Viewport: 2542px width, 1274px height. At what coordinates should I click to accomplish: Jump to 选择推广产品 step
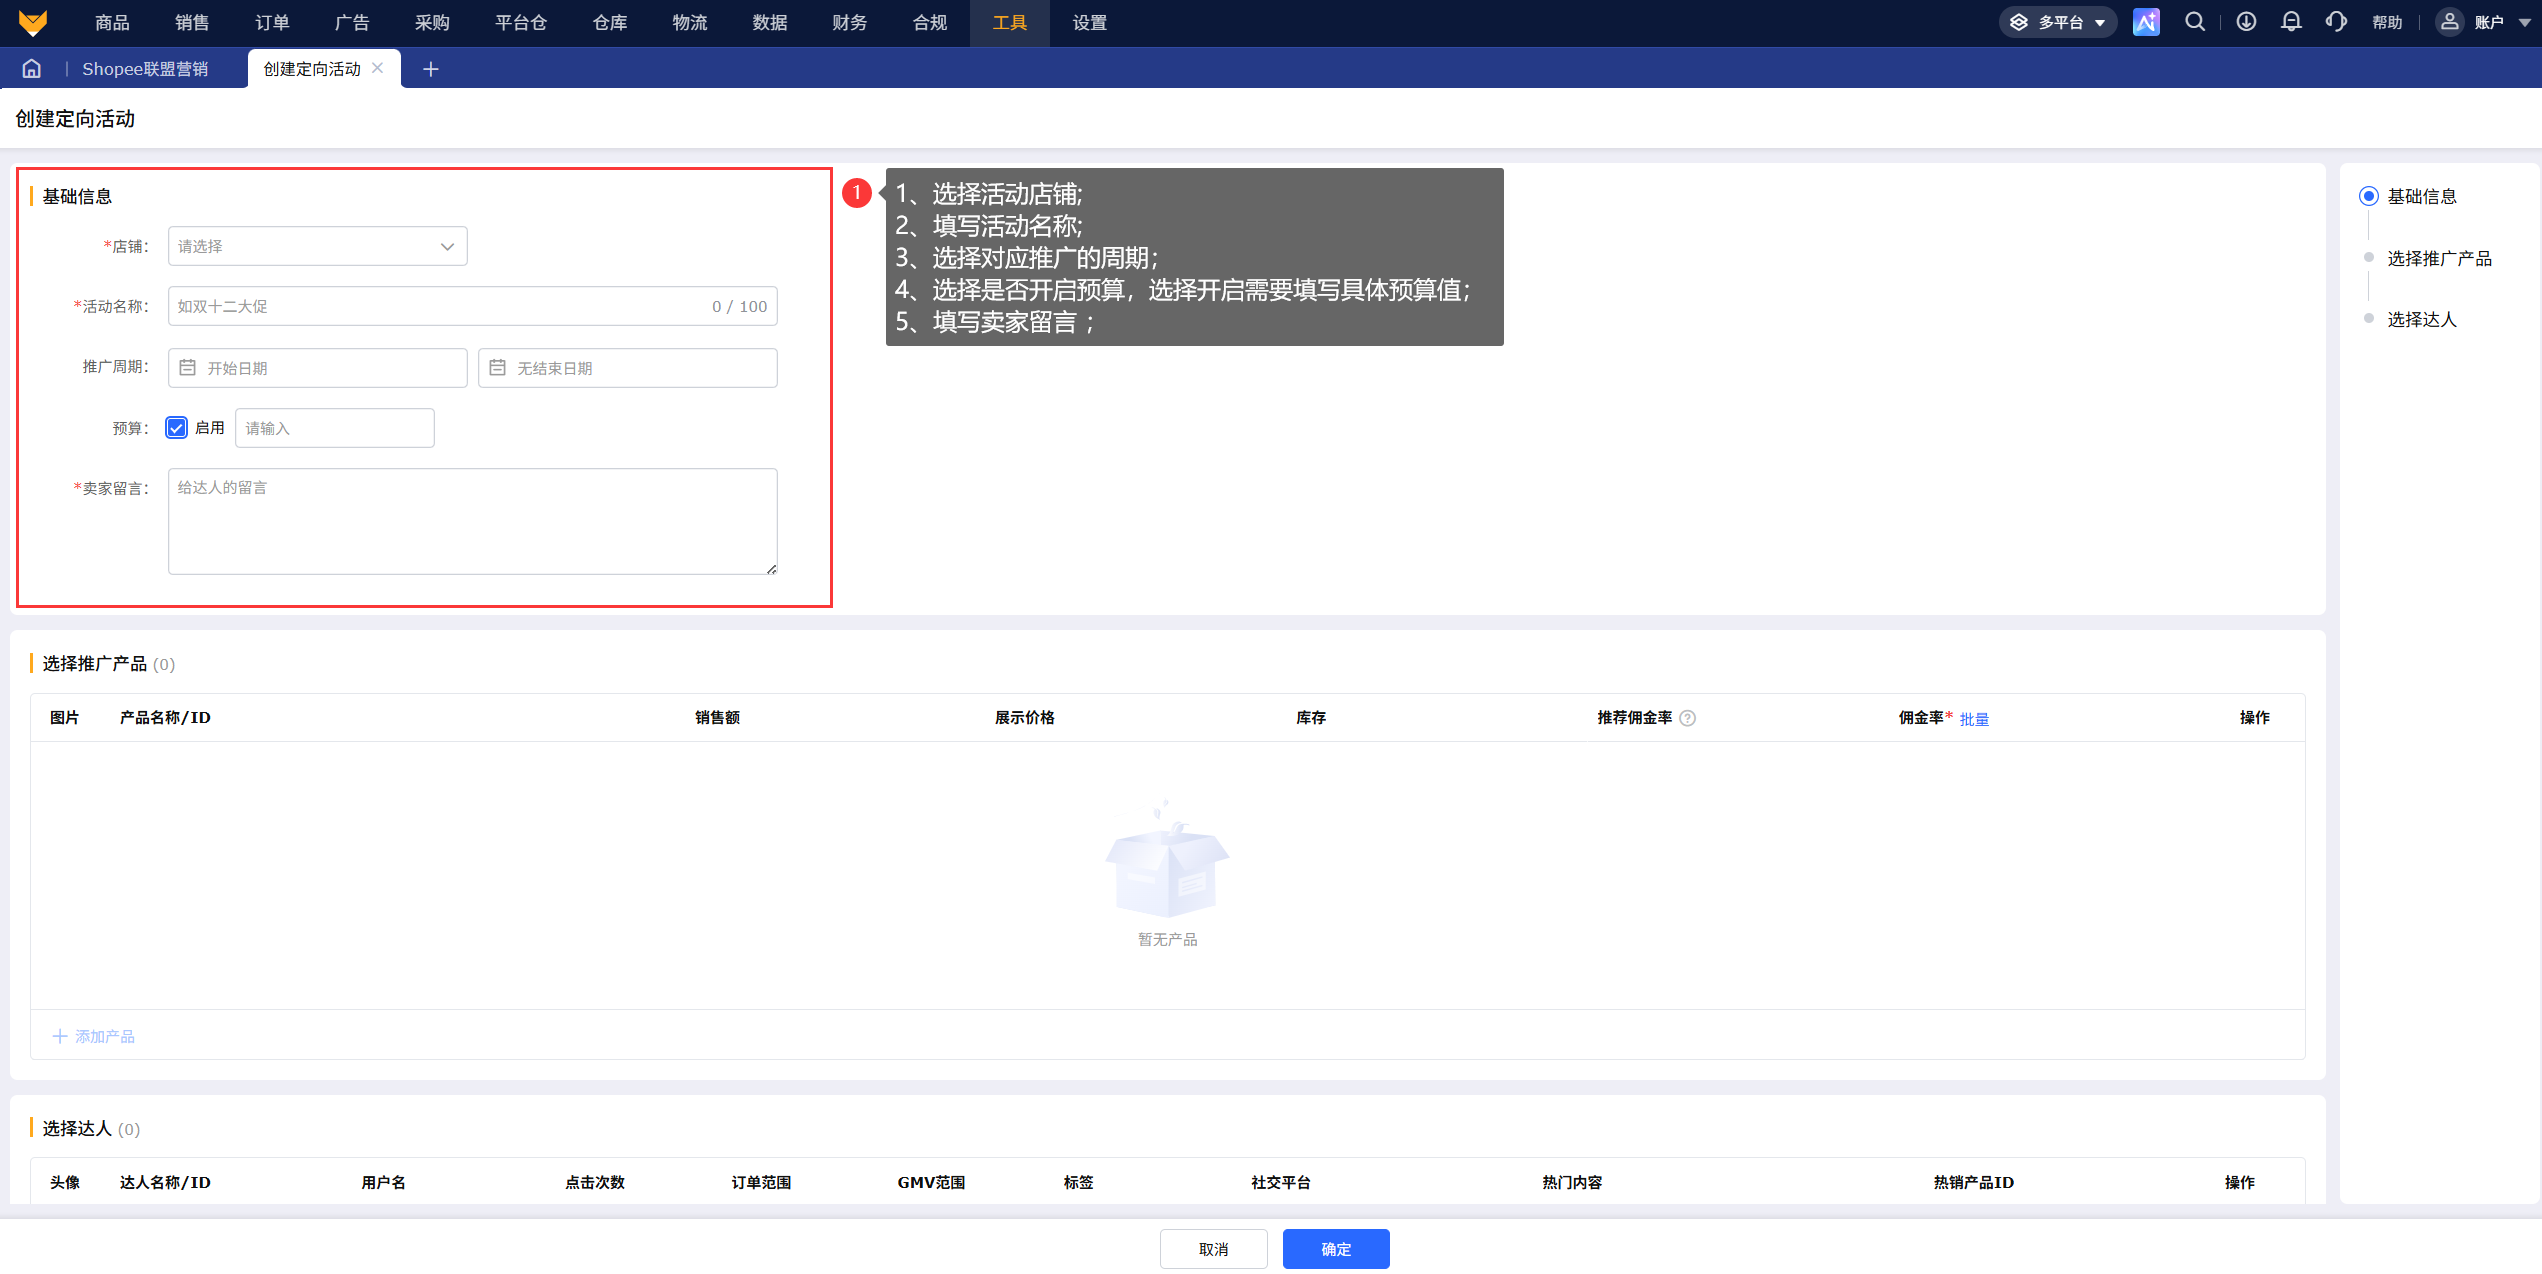point(2439,258)
